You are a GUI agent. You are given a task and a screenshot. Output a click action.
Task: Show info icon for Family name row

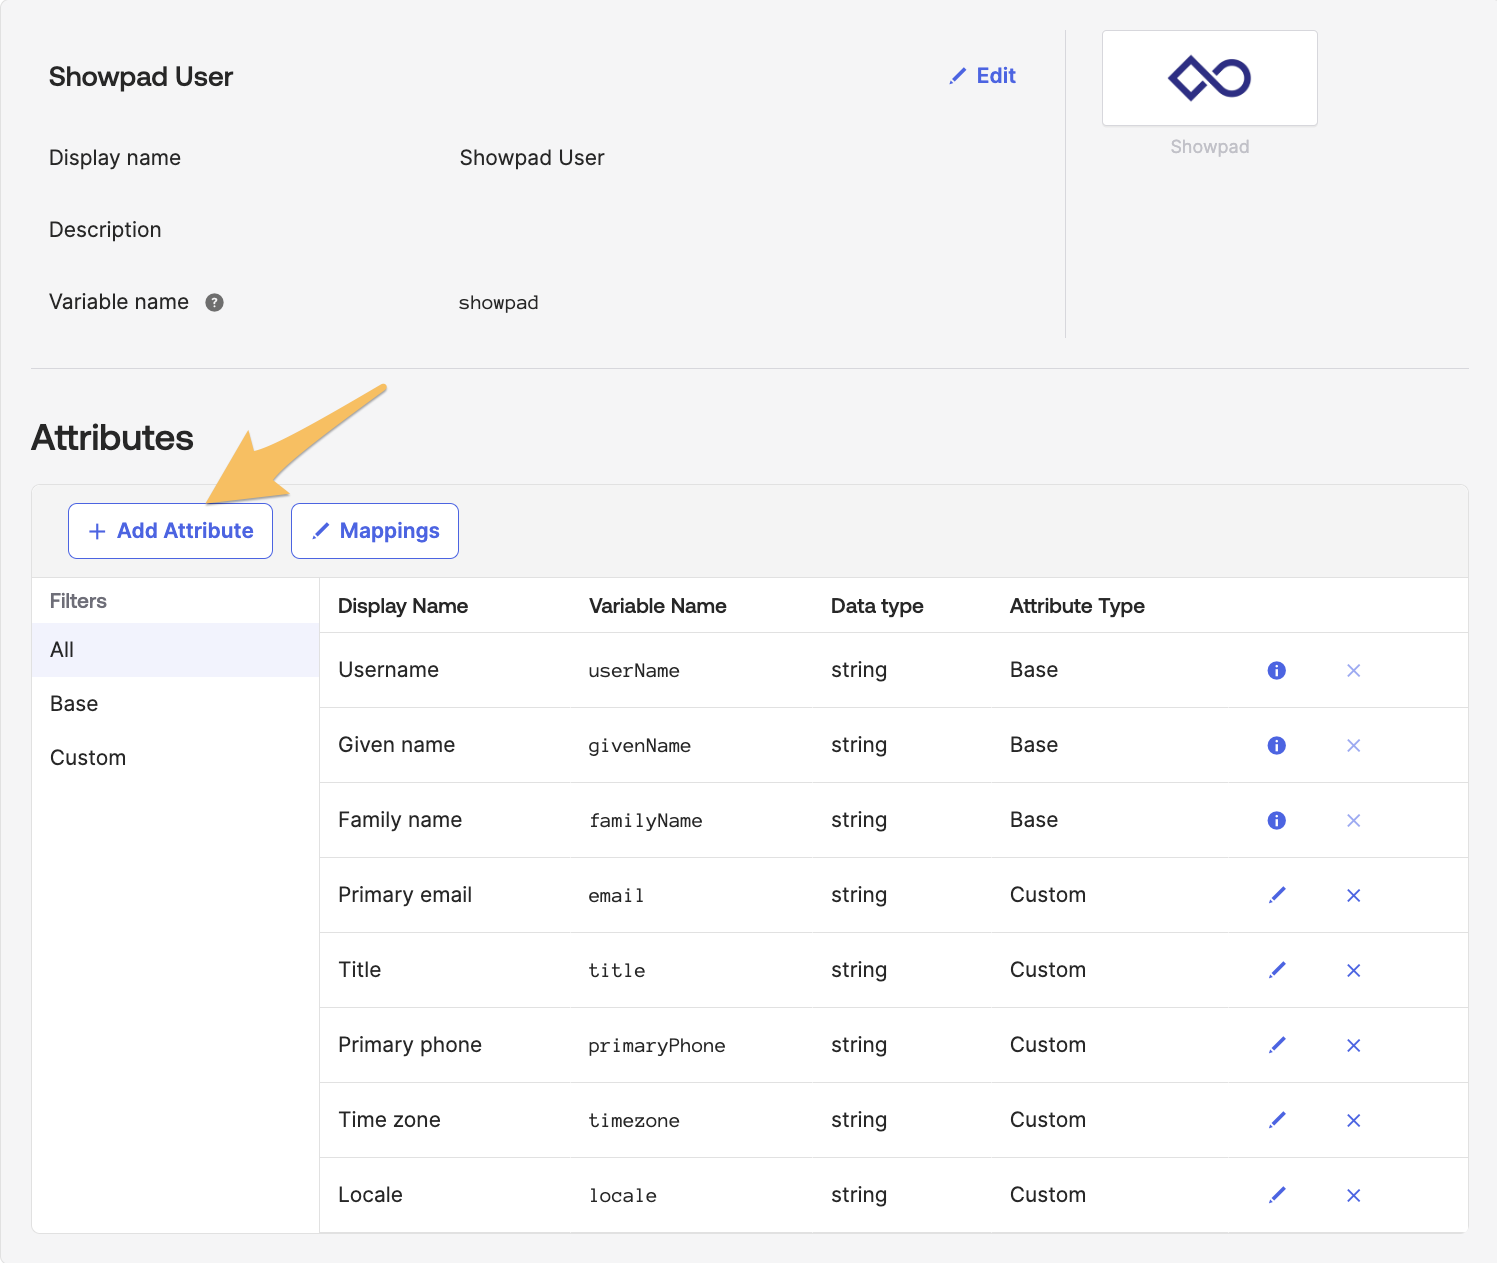(x=1276, y=820)
